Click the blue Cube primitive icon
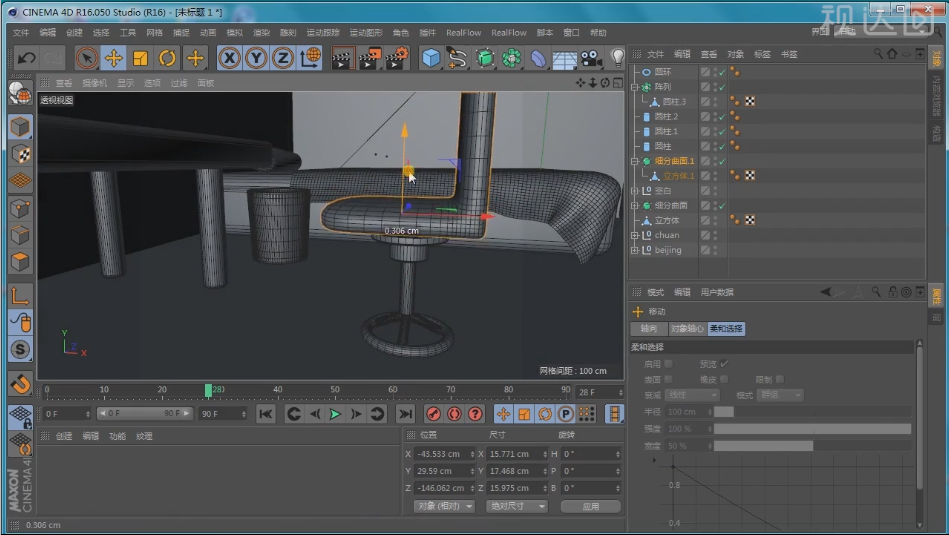This screenshot has width=949, height=535. [x=431, y=58]
